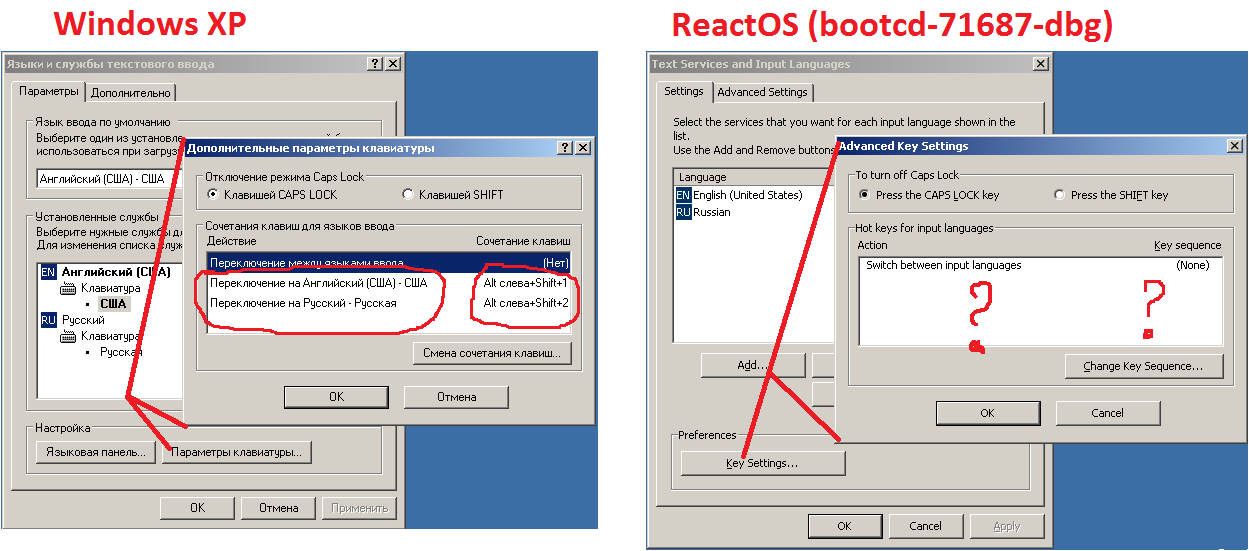Select Переключение между языками ввода row
The width and height of the screenshot is (1249, 551).
point(389,262)
